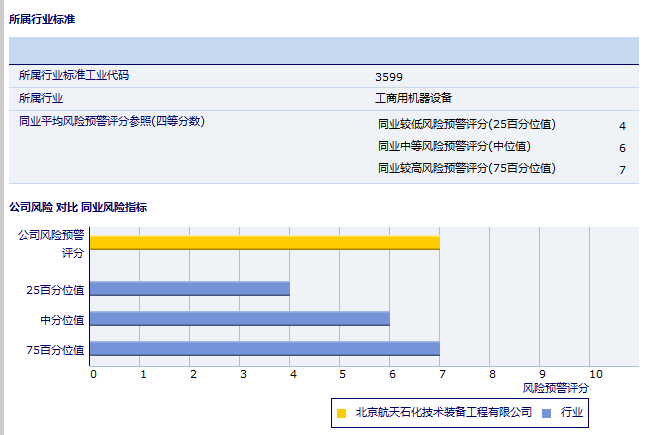Click the yellow legend swatch for 北京航天石化技术装备工程有限公司
This screenshot has height=435, width=648.
click(x=341, y=412)
